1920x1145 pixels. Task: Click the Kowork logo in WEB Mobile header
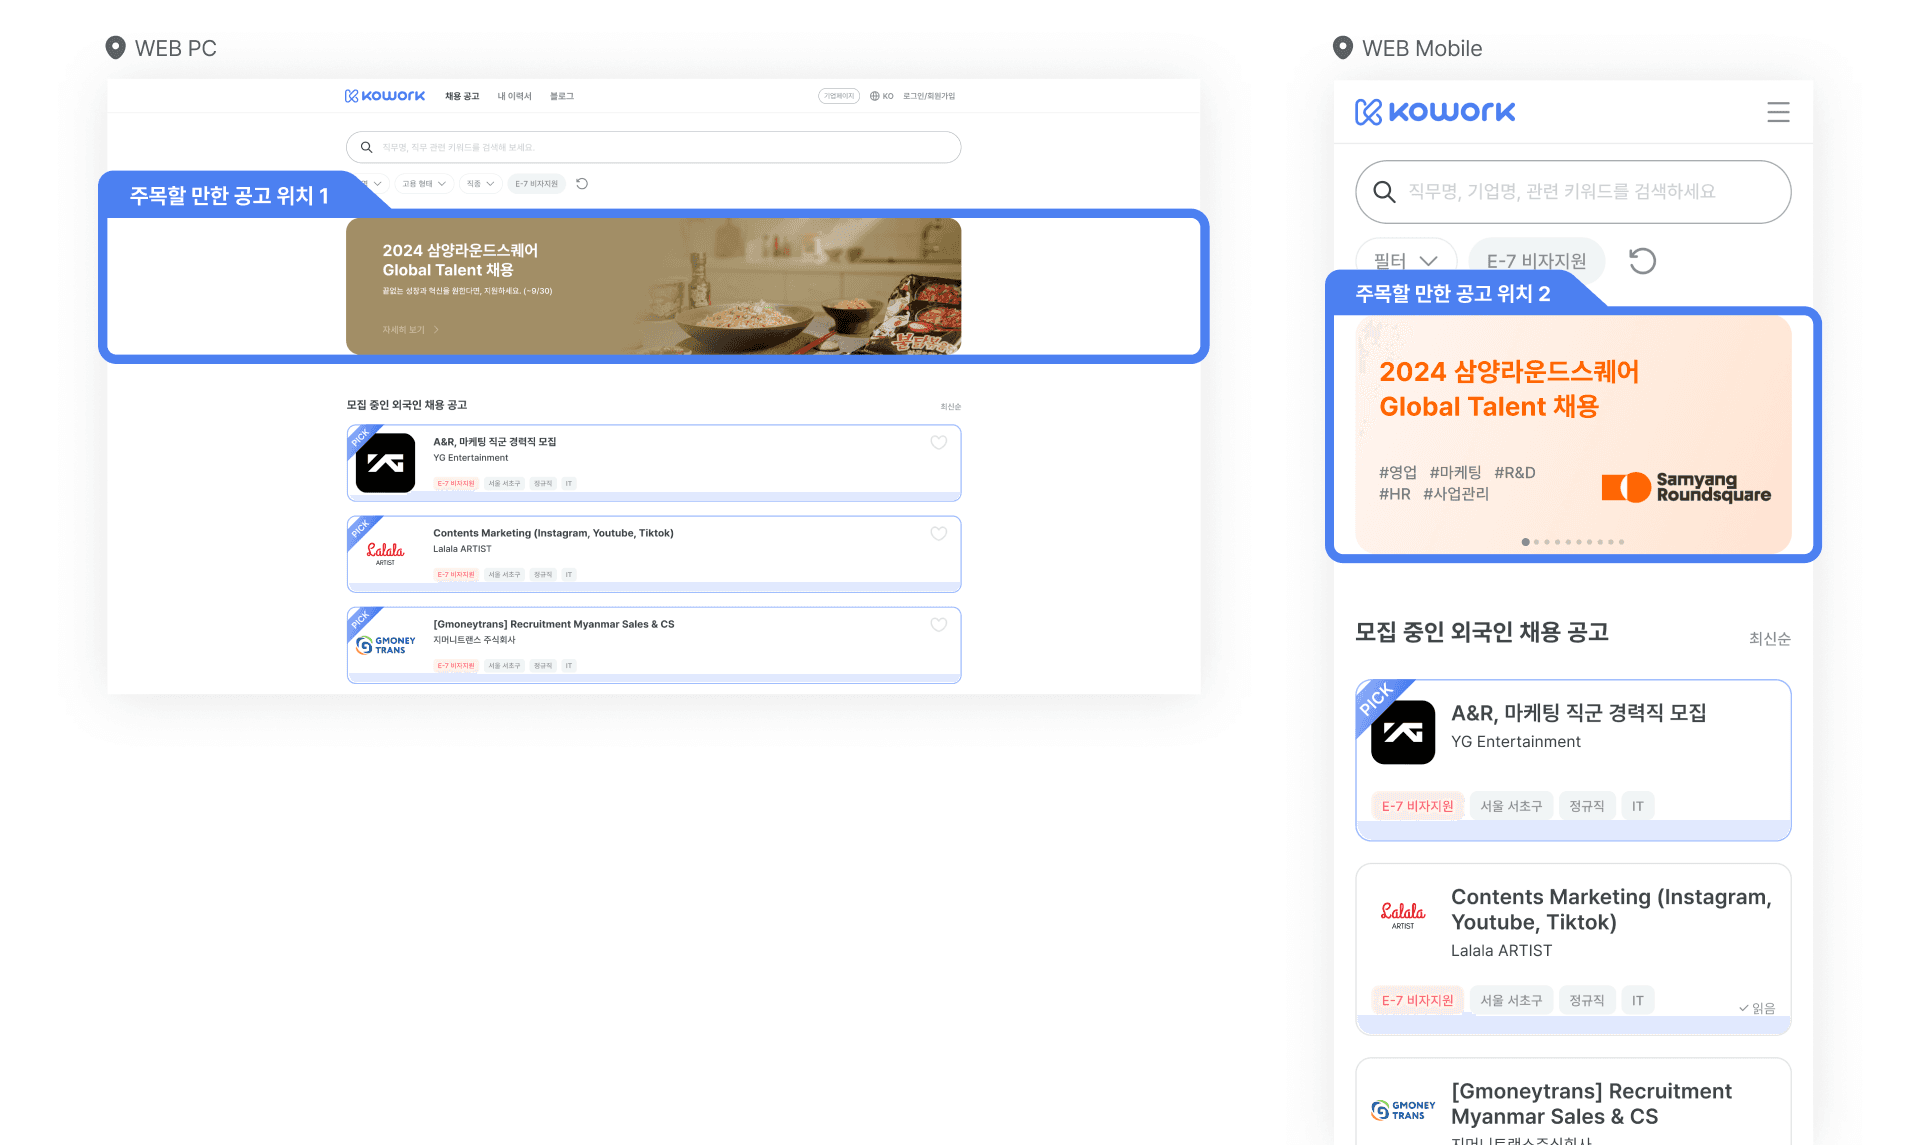[1435, 112]
